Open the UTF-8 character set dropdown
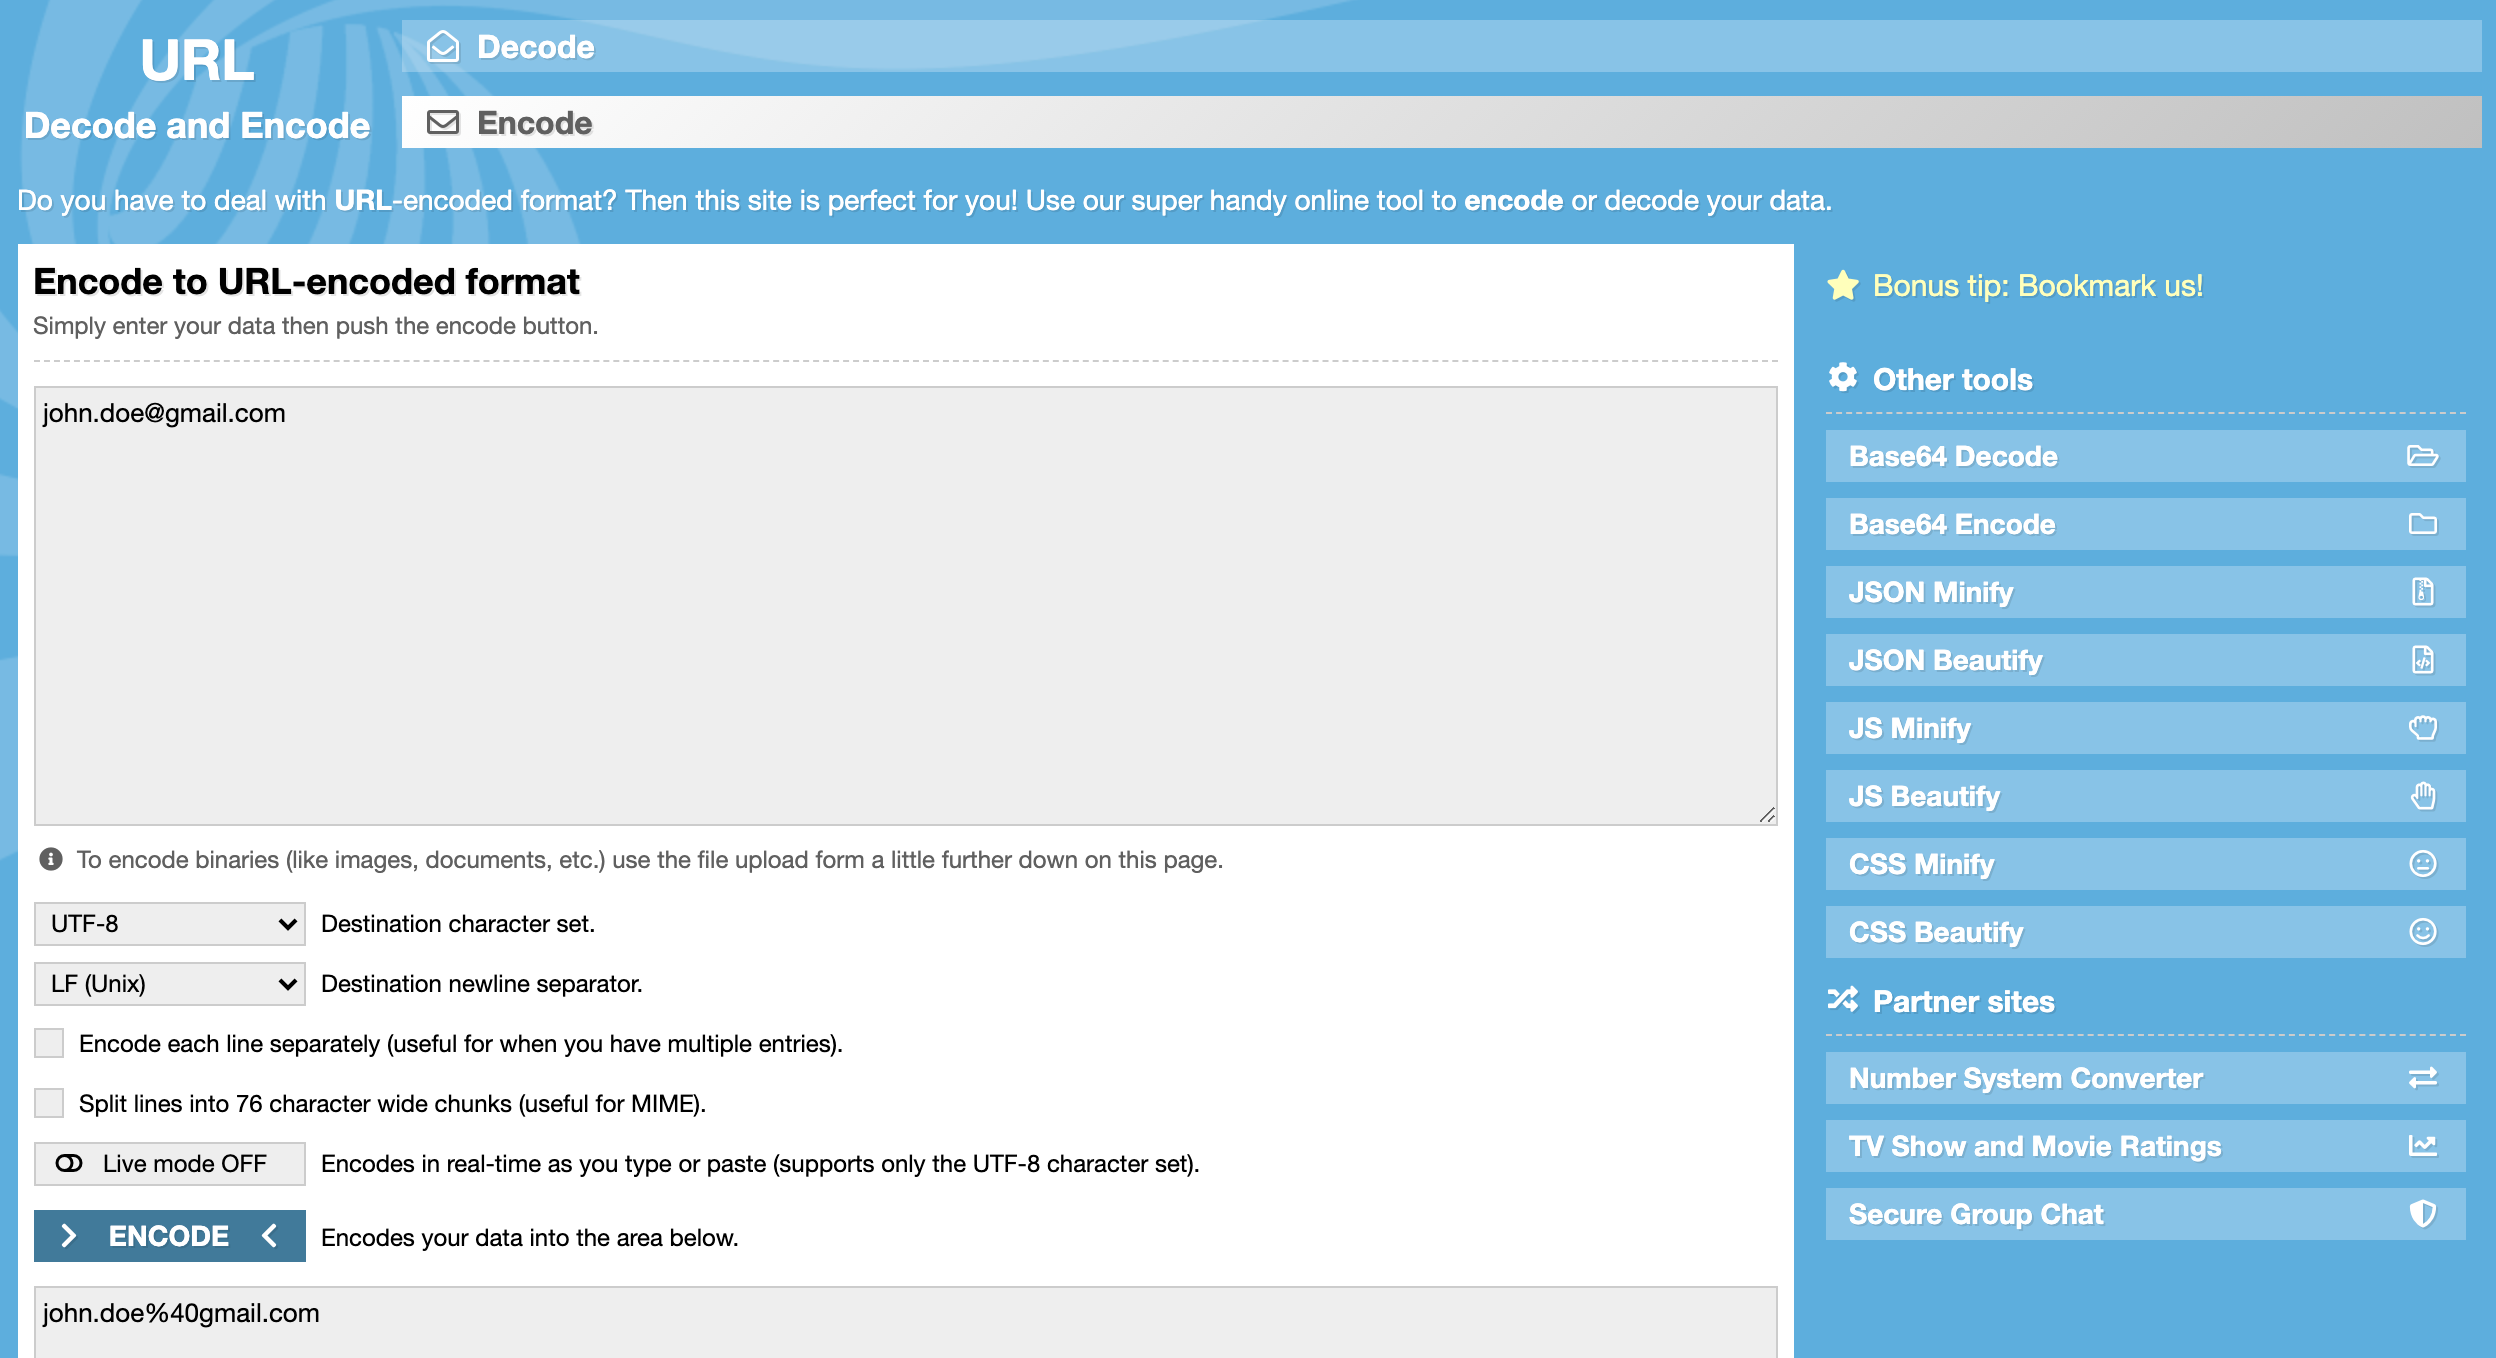This screenshot has width=2496, height=1358. pos(169,924)
